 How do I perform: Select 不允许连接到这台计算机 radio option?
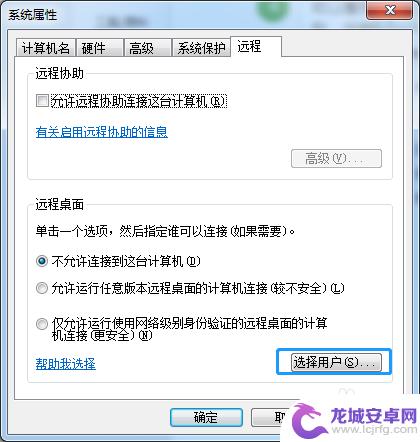click(x=42, y=261)
